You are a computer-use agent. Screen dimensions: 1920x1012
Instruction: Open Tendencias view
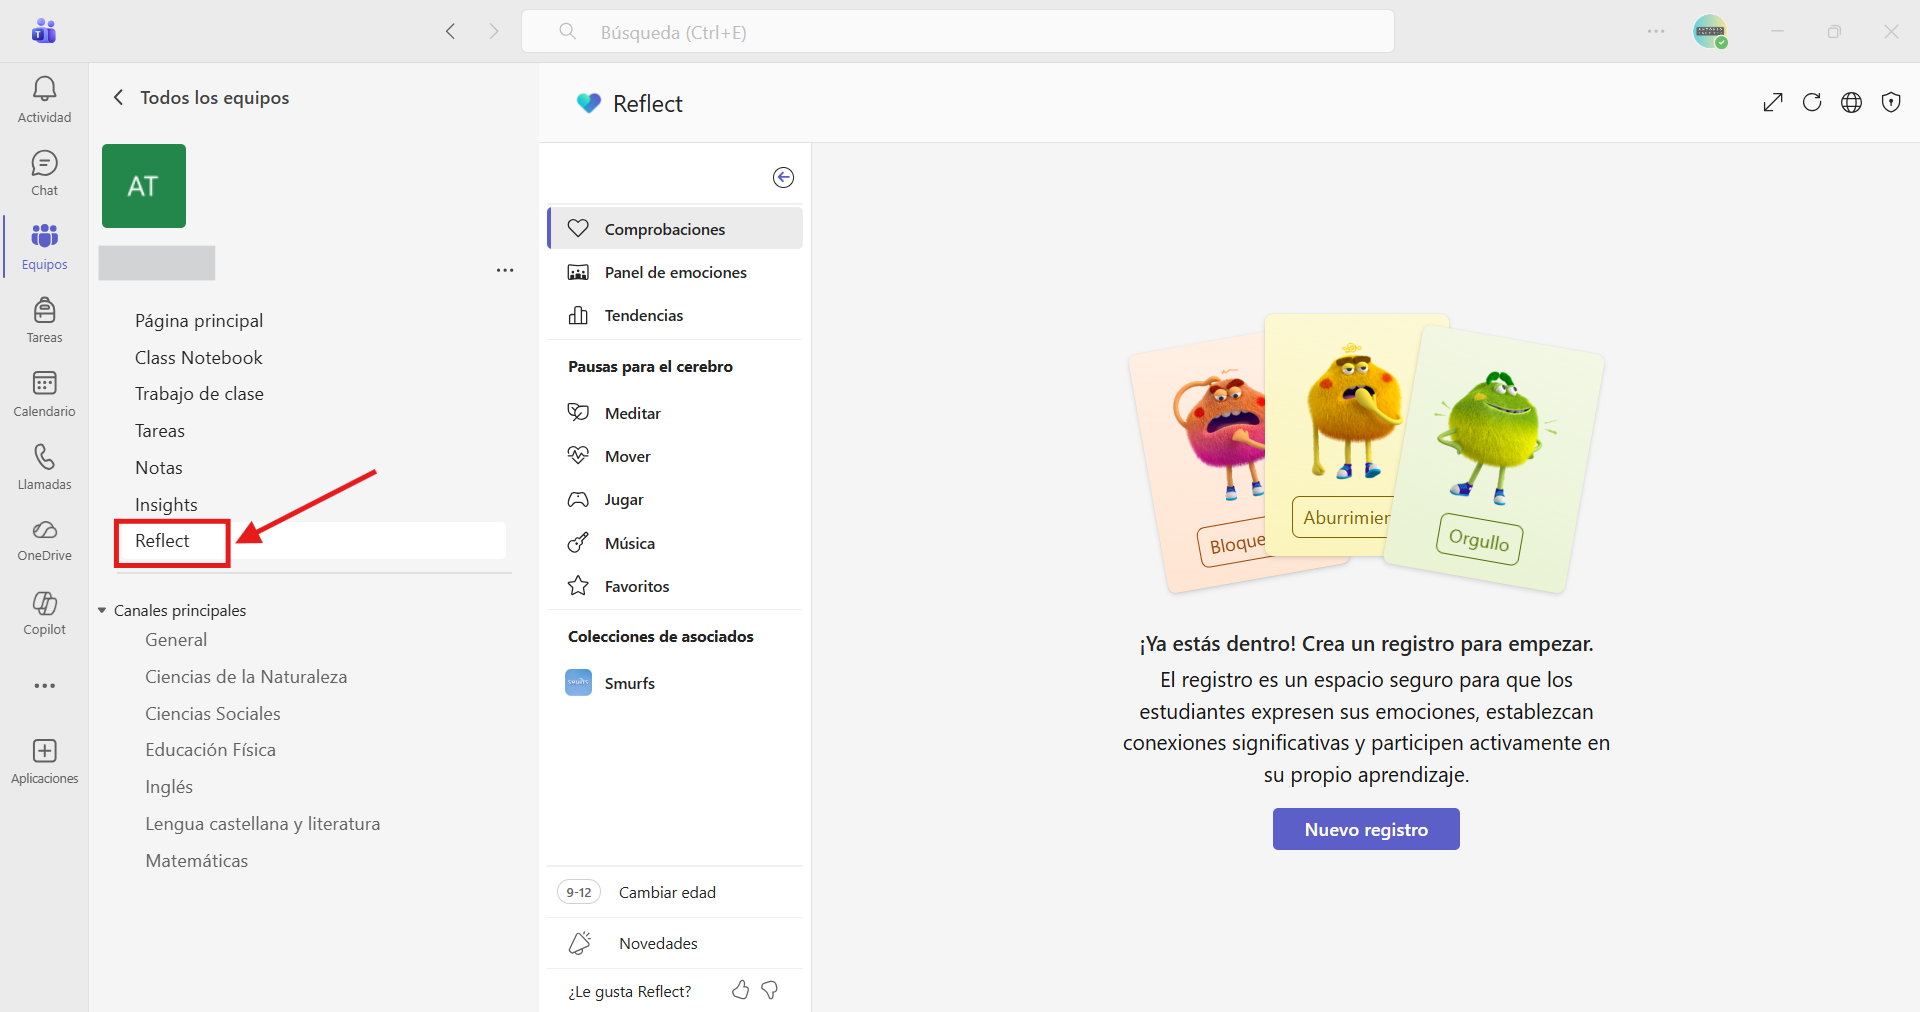675,315
